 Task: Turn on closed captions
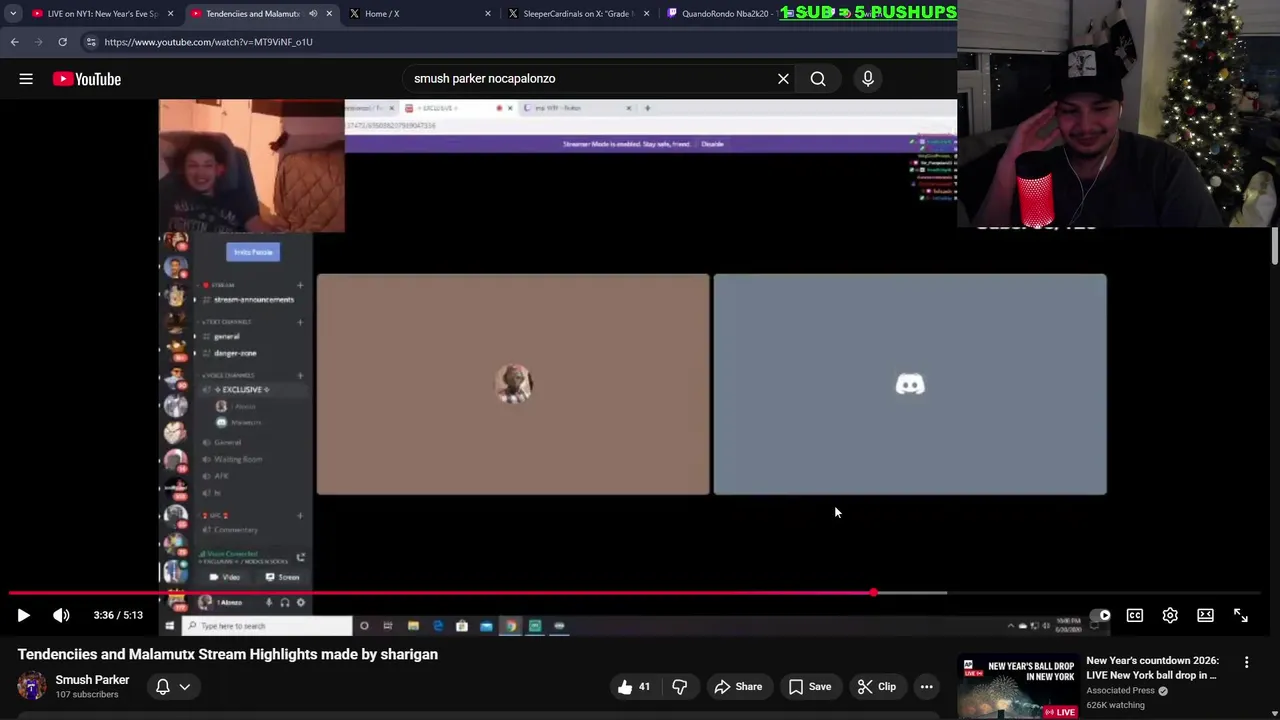click(x=1135, y=615)
